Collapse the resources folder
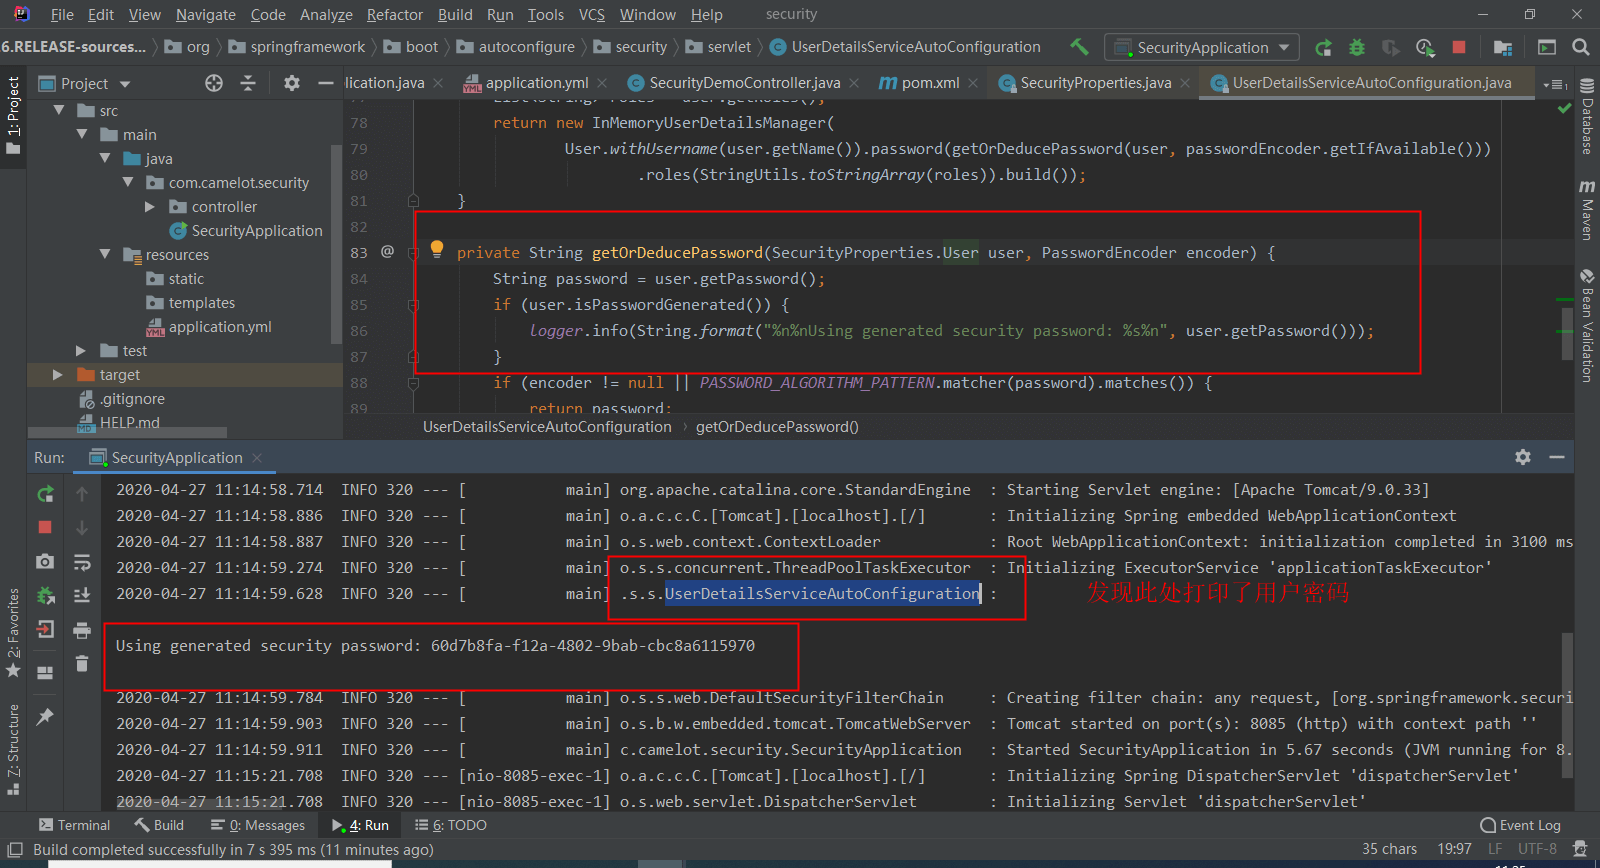This screenshot has height=868, width=1600. [105, 254]
